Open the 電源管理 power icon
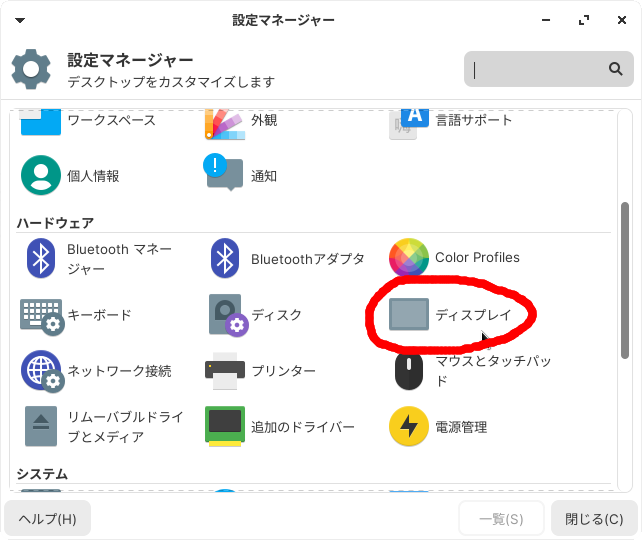Image resolution: width=642 pixels, height=540 pixels. pos(409,426)
